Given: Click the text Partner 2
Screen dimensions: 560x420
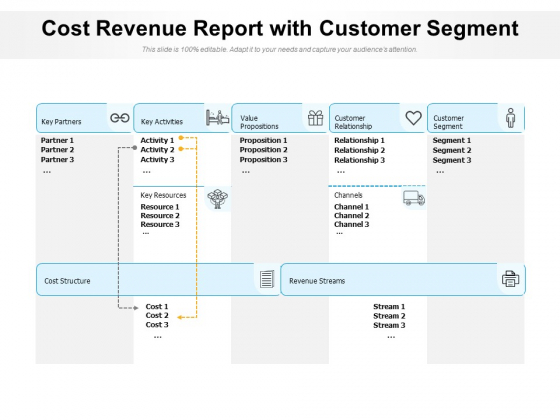Looking at the screenshot, I should coord(57,150).
